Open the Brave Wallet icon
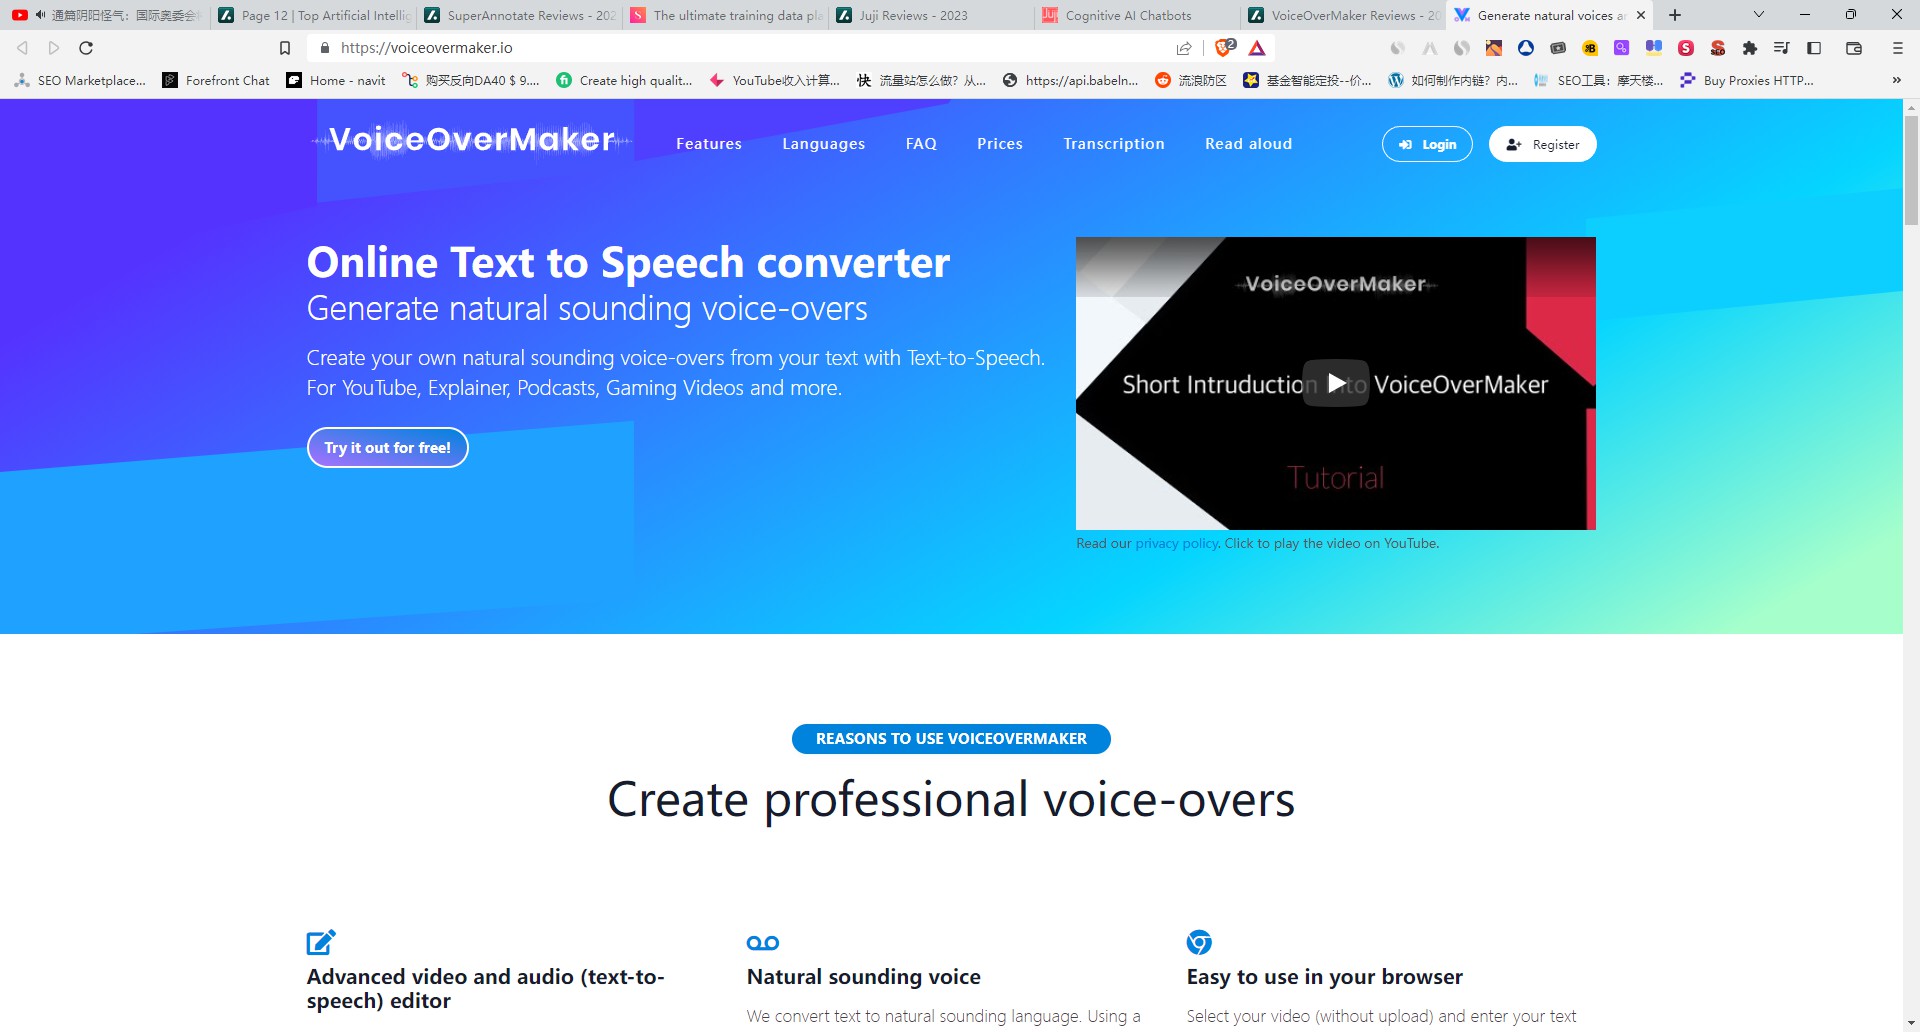1920x1032 pixels. (x=1853, y=48)
